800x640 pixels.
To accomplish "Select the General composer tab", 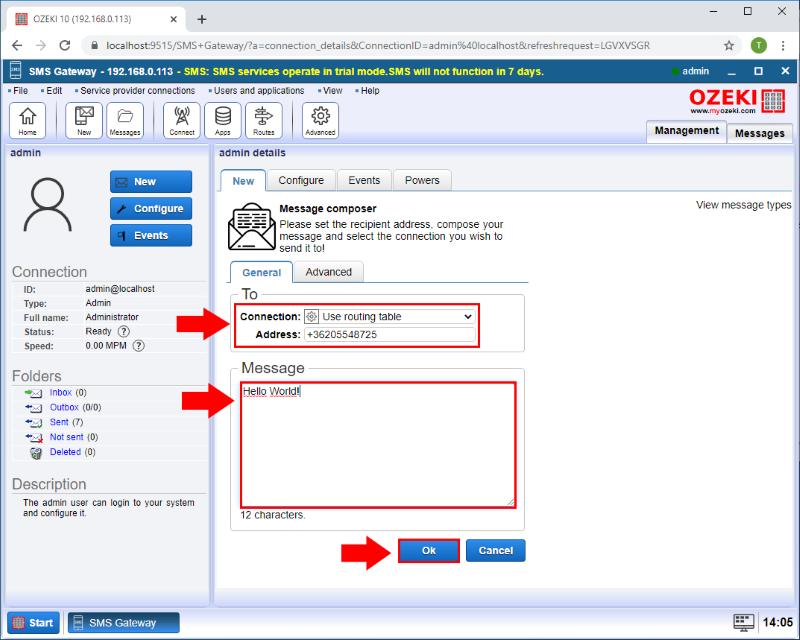I will click(261, 273).
